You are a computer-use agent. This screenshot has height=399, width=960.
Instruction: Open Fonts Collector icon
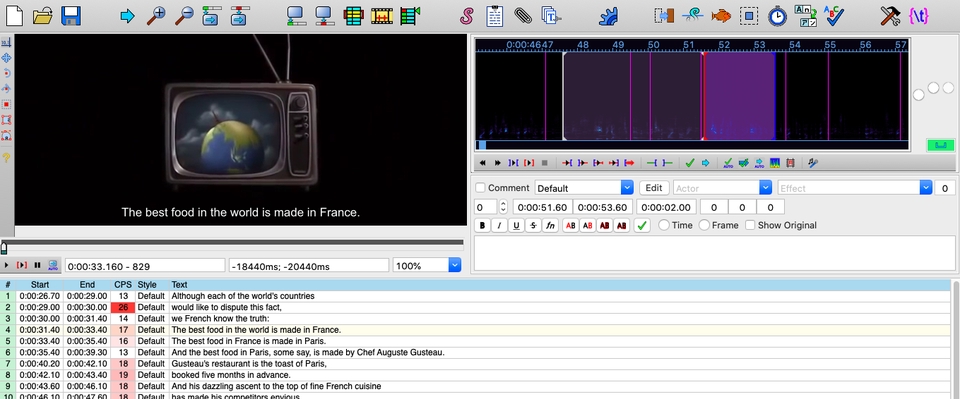[x=552, y=15]
